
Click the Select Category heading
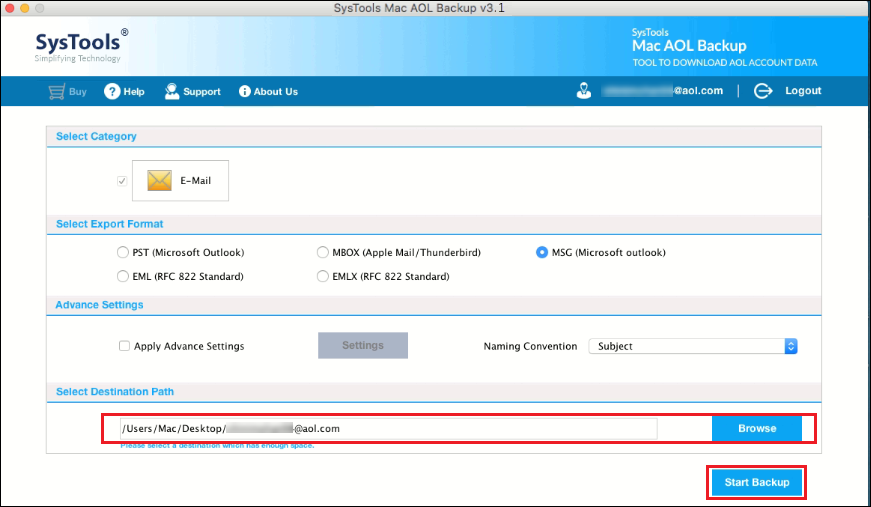[96, 136]
